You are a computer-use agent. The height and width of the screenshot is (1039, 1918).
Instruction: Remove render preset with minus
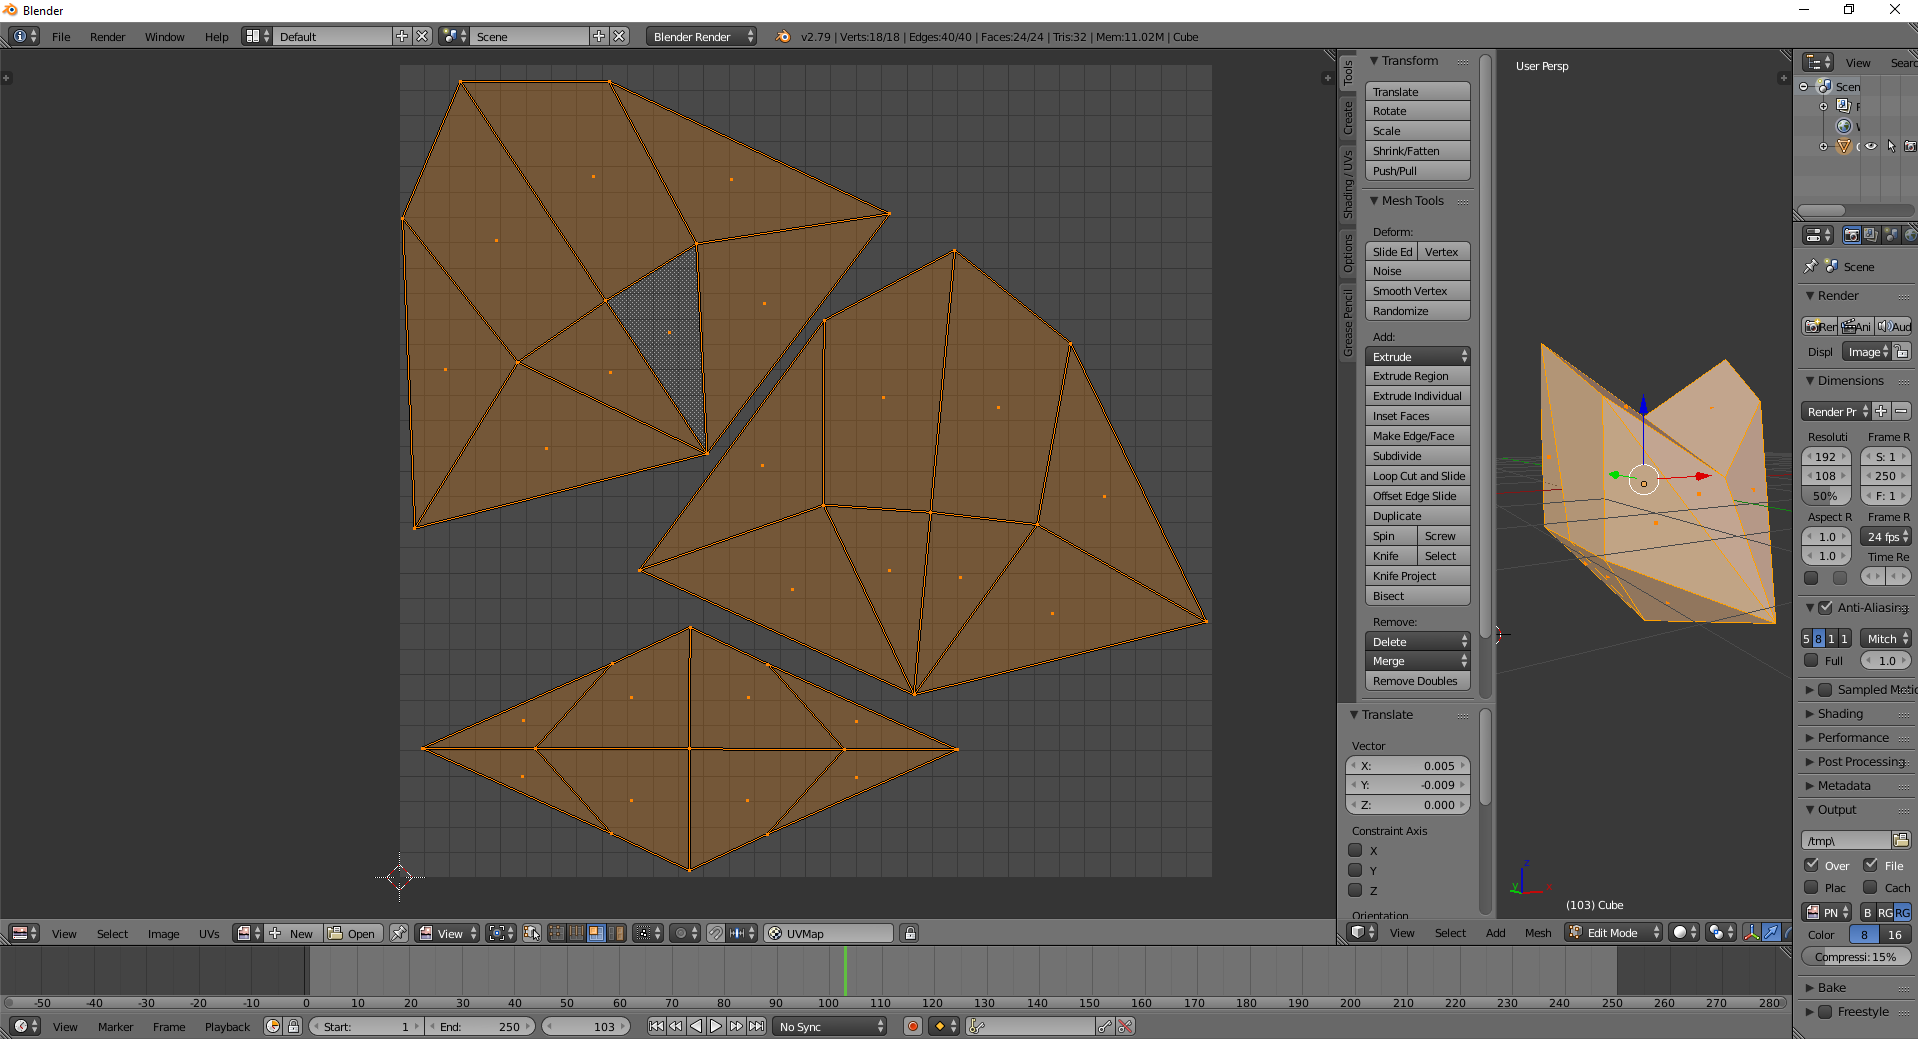pos(1901,411)
